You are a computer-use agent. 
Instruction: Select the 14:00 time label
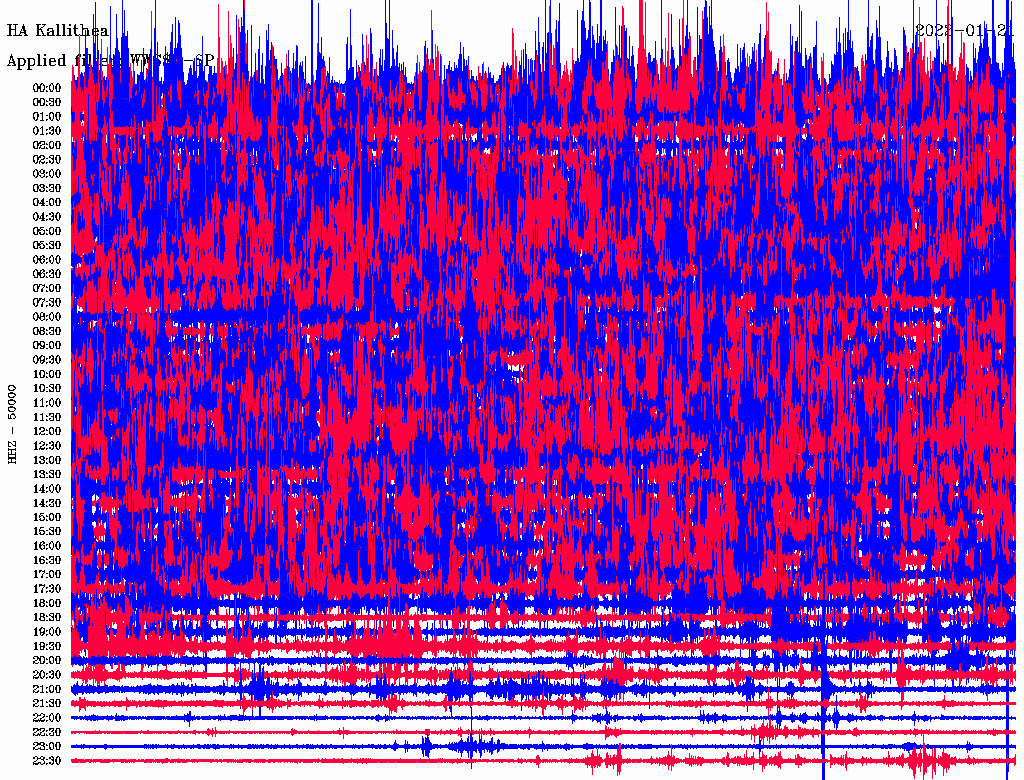[47, 489]
